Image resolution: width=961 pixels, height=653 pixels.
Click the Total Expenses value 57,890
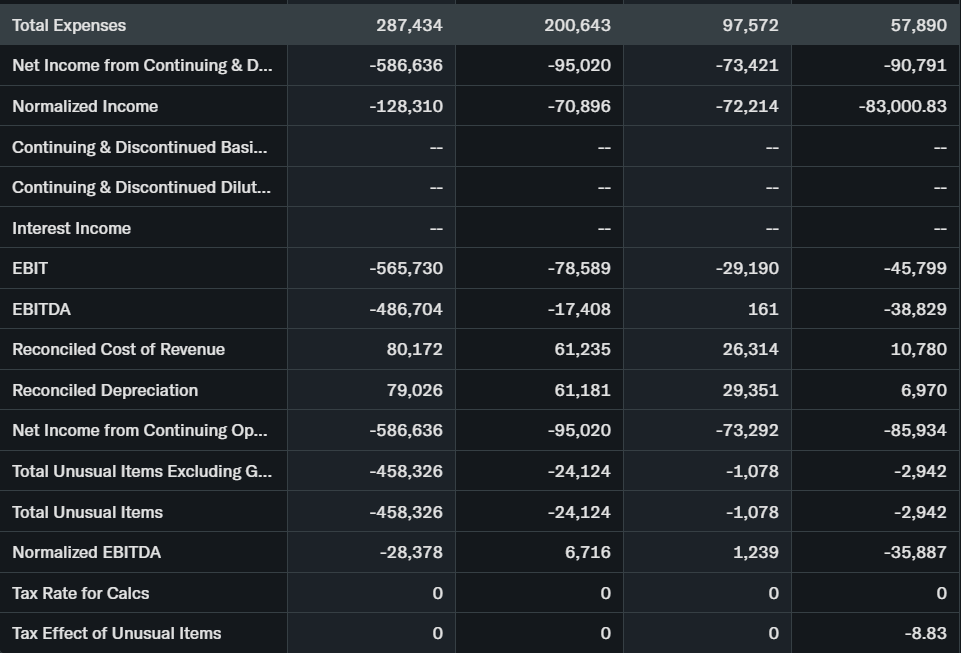click(x=918, y=25)
